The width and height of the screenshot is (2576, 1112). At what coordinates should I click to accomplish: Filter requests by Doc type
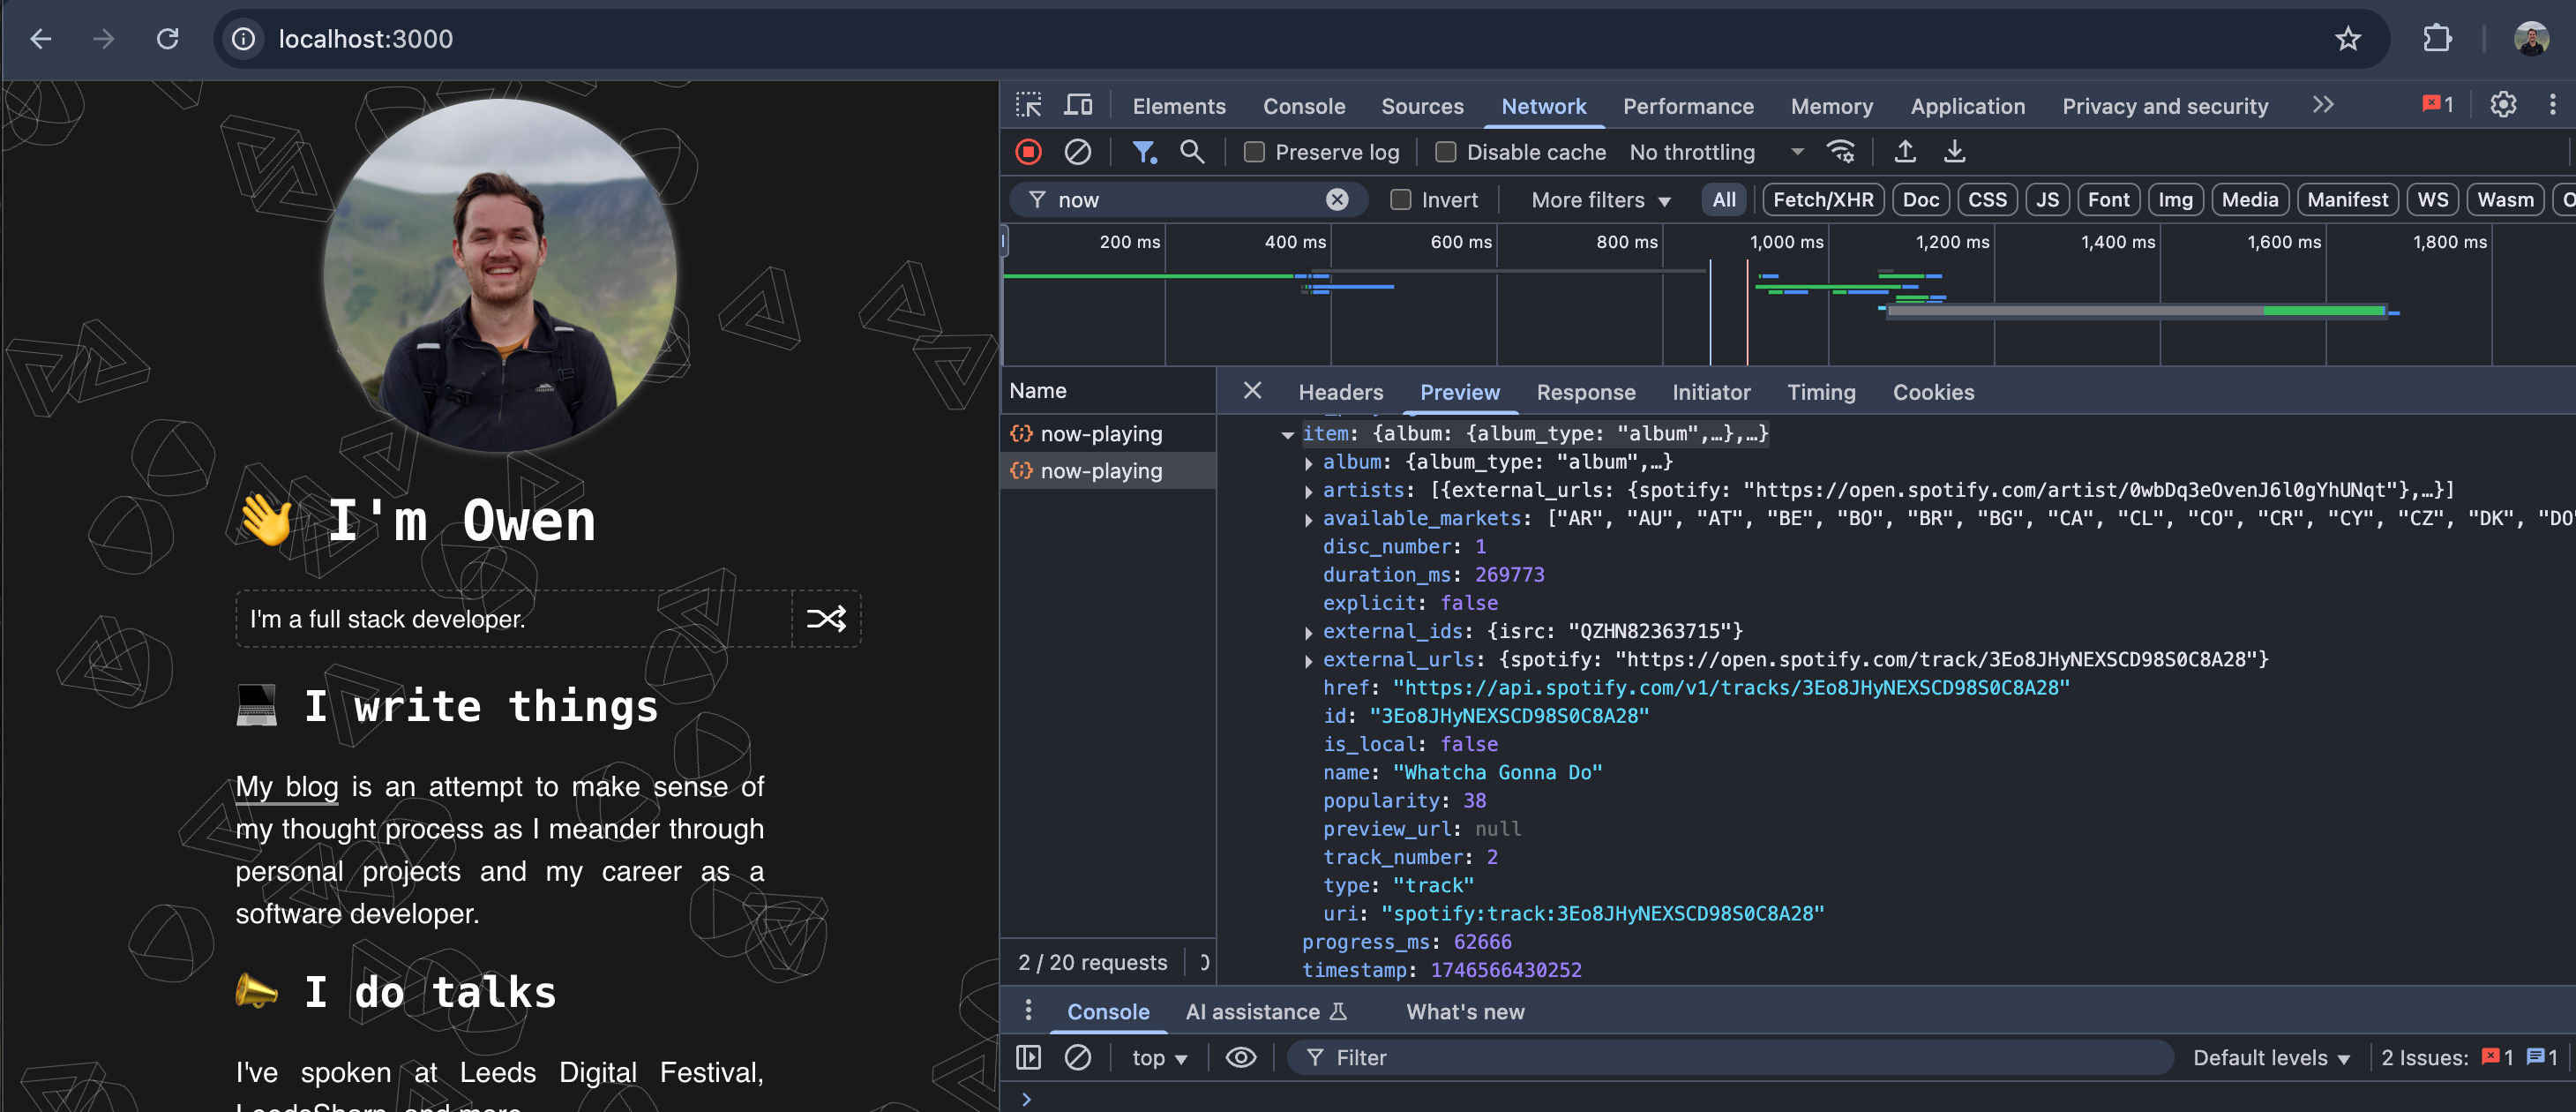click(1920, 200)
